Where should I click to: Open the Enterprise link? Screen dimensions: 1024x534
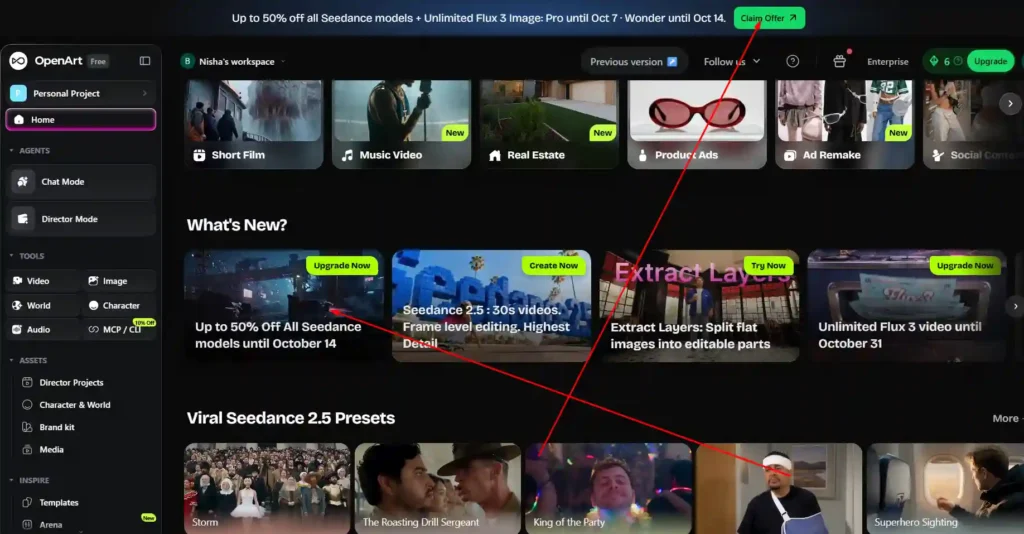click(x=888, y=61)
